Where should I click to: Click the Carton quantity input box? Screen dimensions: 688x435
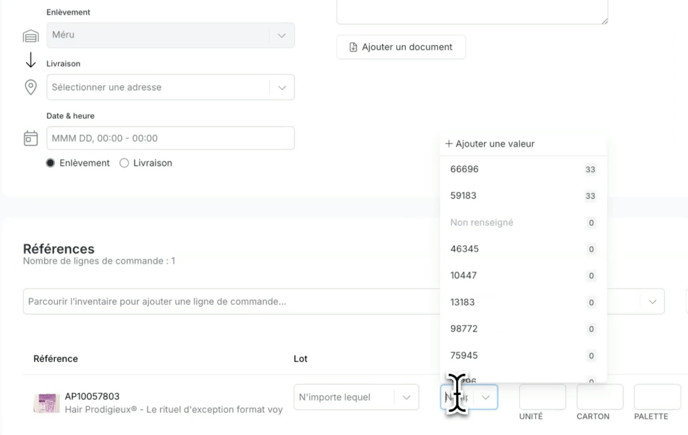[x=598, y=397]
